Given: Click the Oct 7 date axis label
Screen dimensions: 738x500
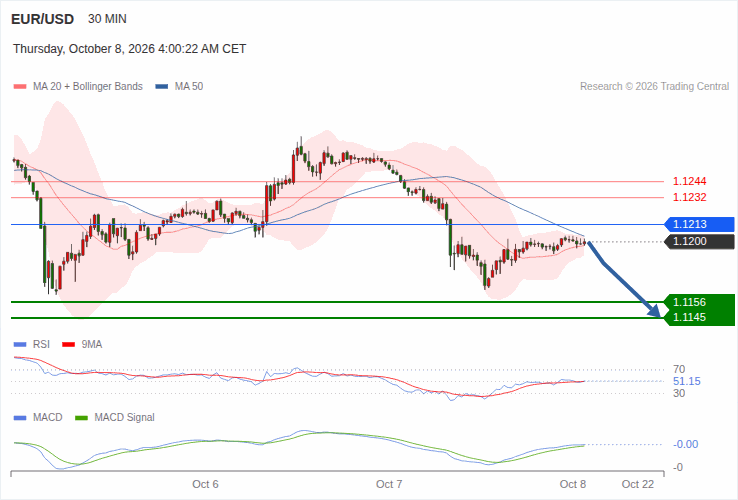Looking at the screenshot, I should [389, 484].
